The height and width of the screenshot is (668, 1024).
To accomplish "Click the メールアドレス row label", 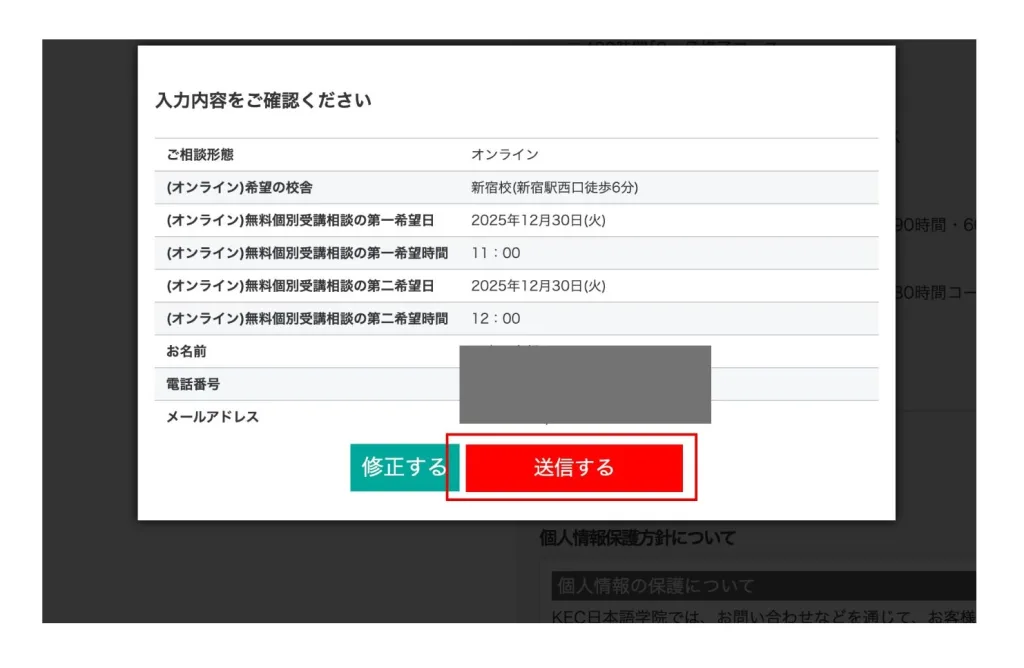I will [212, 417].
